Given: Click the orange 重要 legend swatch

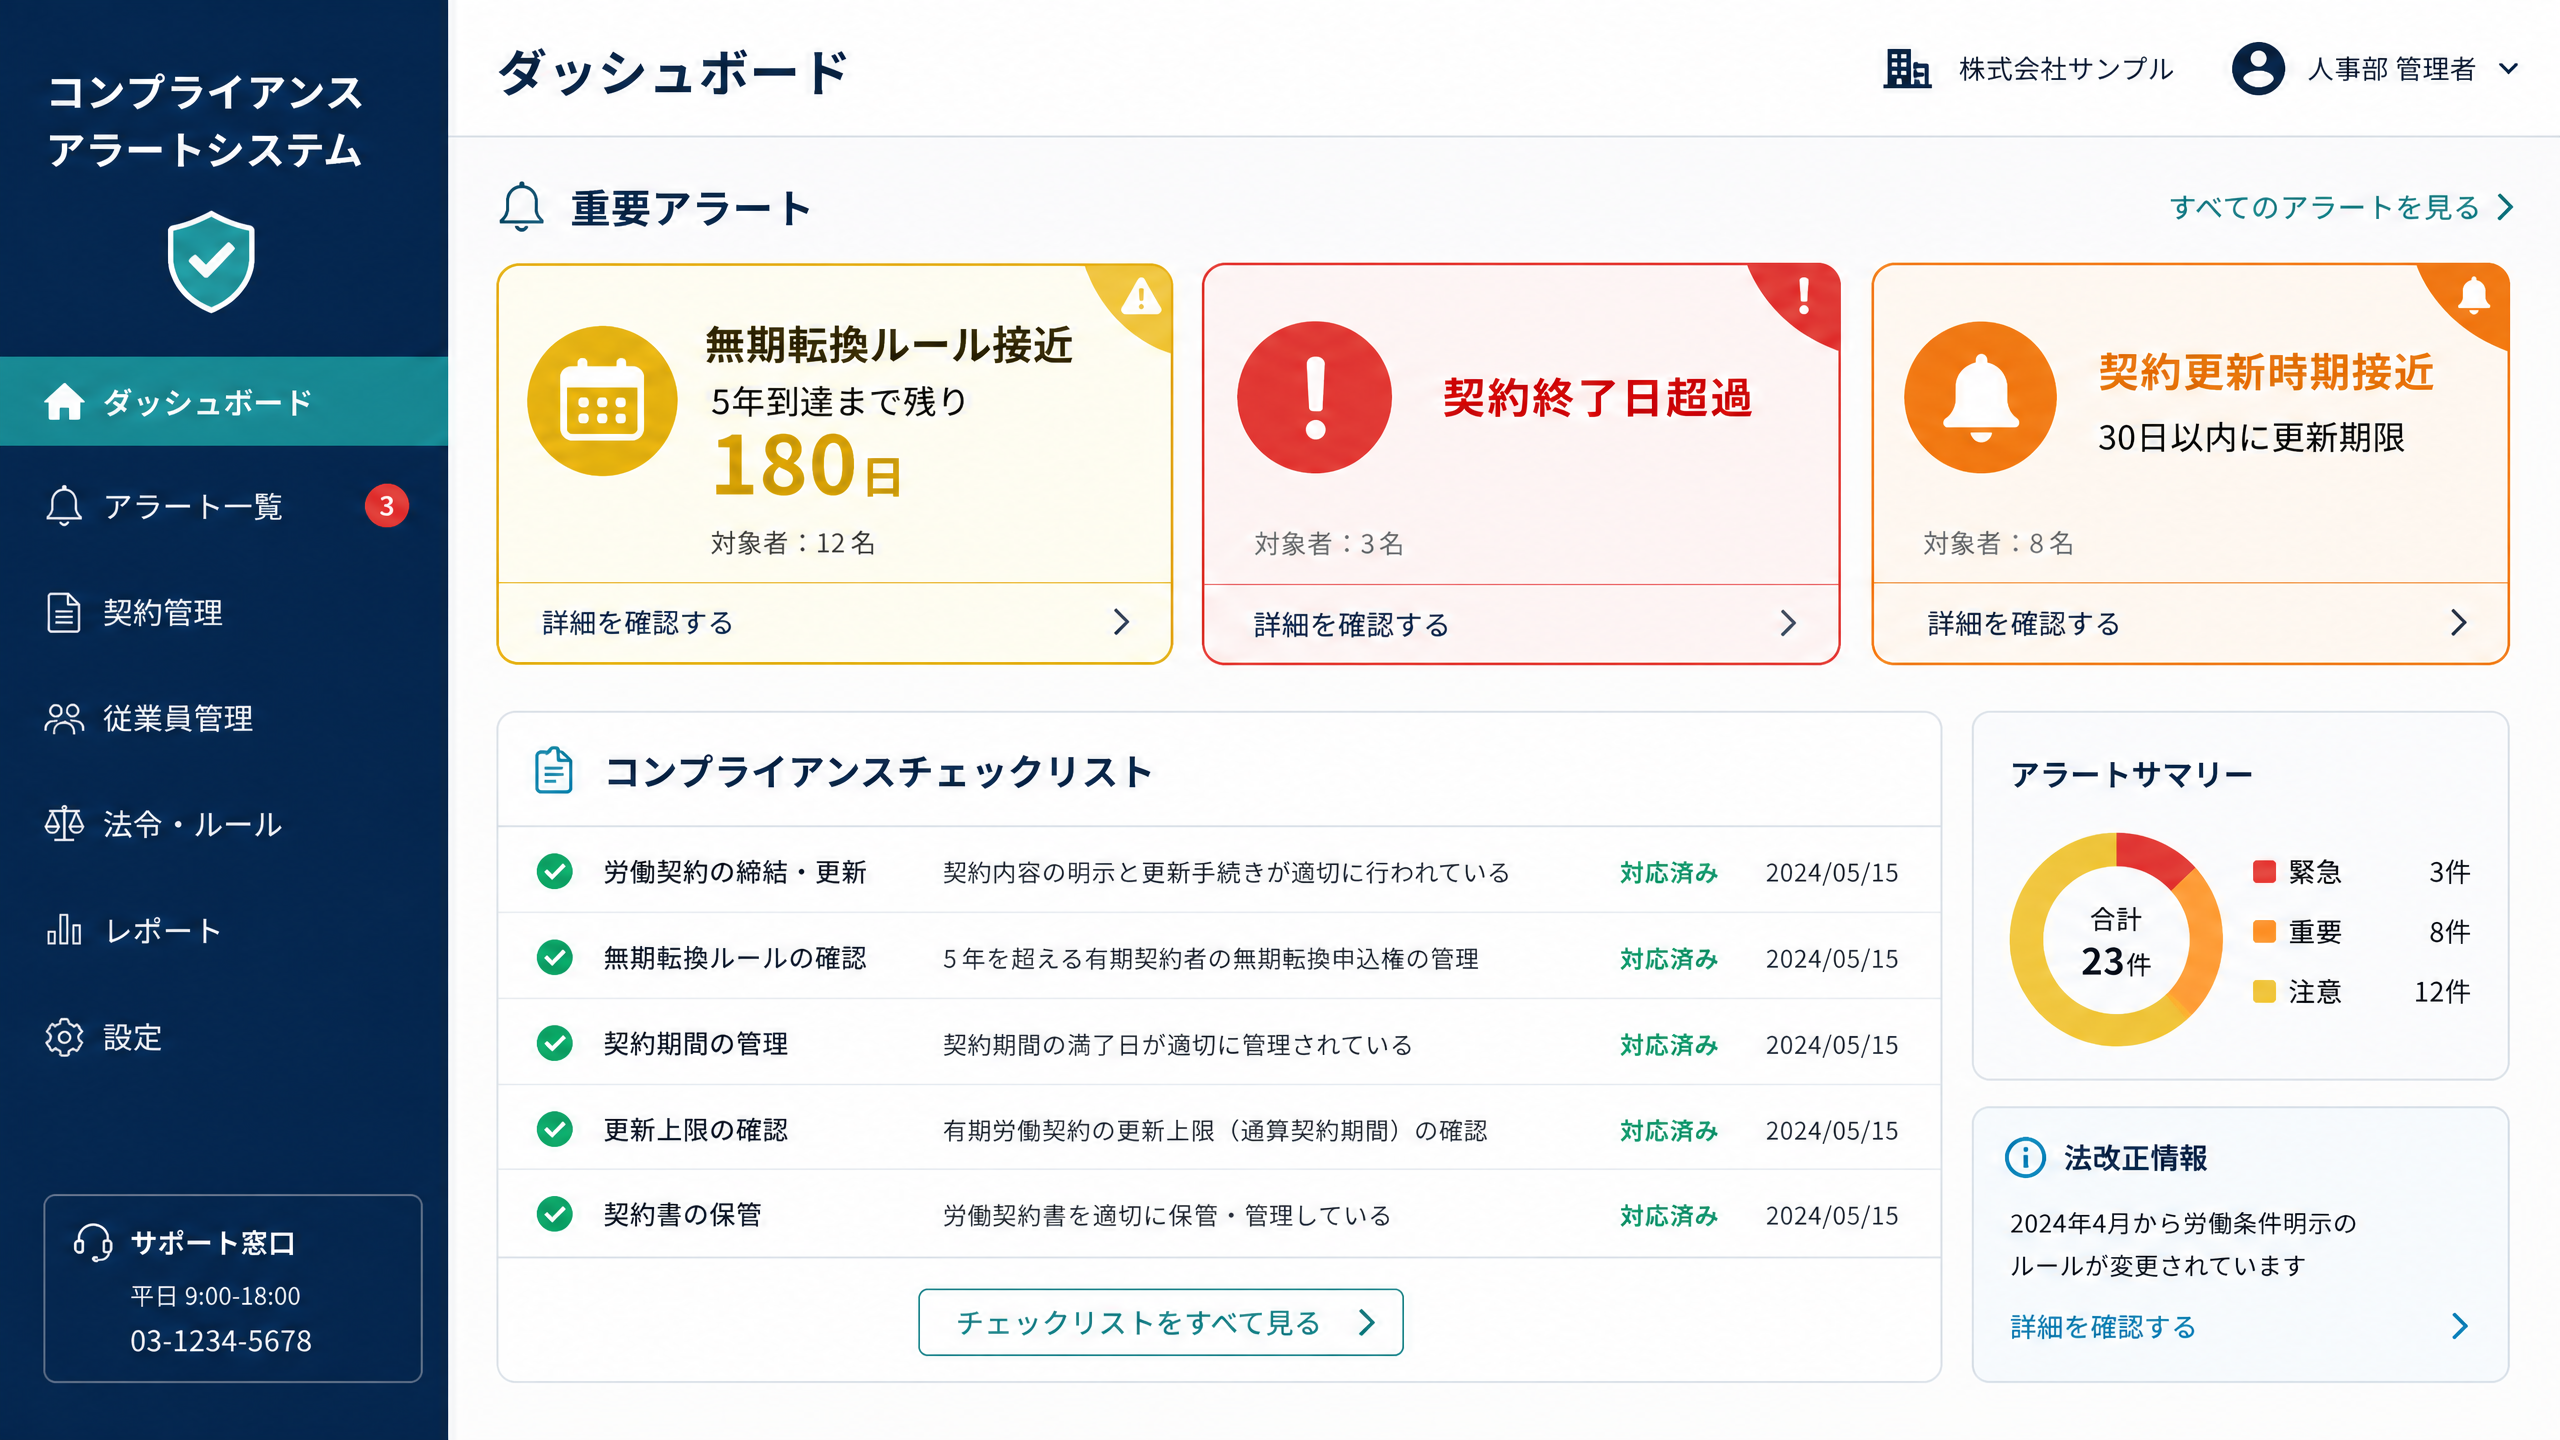Looking at the screenshot, I should pos(2264,931).
